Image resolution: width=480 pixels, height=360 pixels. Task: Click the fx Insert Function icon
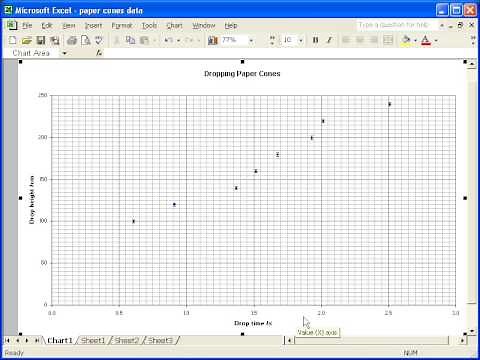pos(99,53)
